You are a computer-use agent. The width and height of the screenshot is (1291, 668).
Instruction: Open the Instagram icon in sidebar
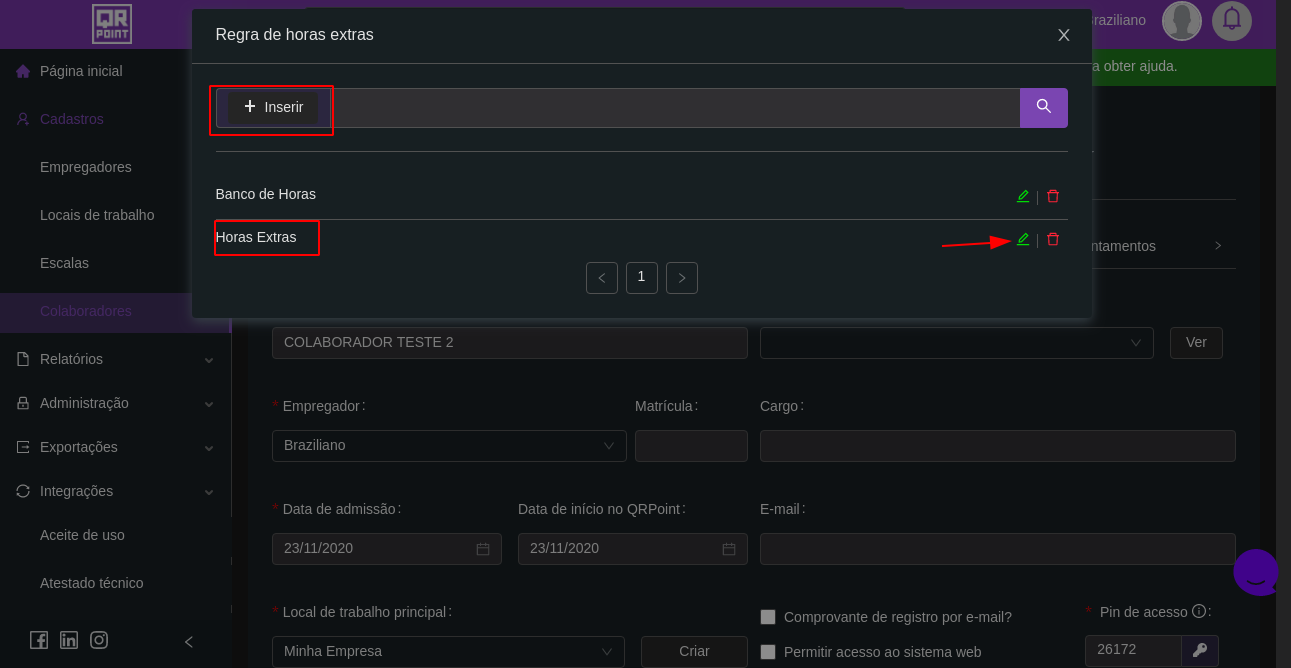pos(99,640)
